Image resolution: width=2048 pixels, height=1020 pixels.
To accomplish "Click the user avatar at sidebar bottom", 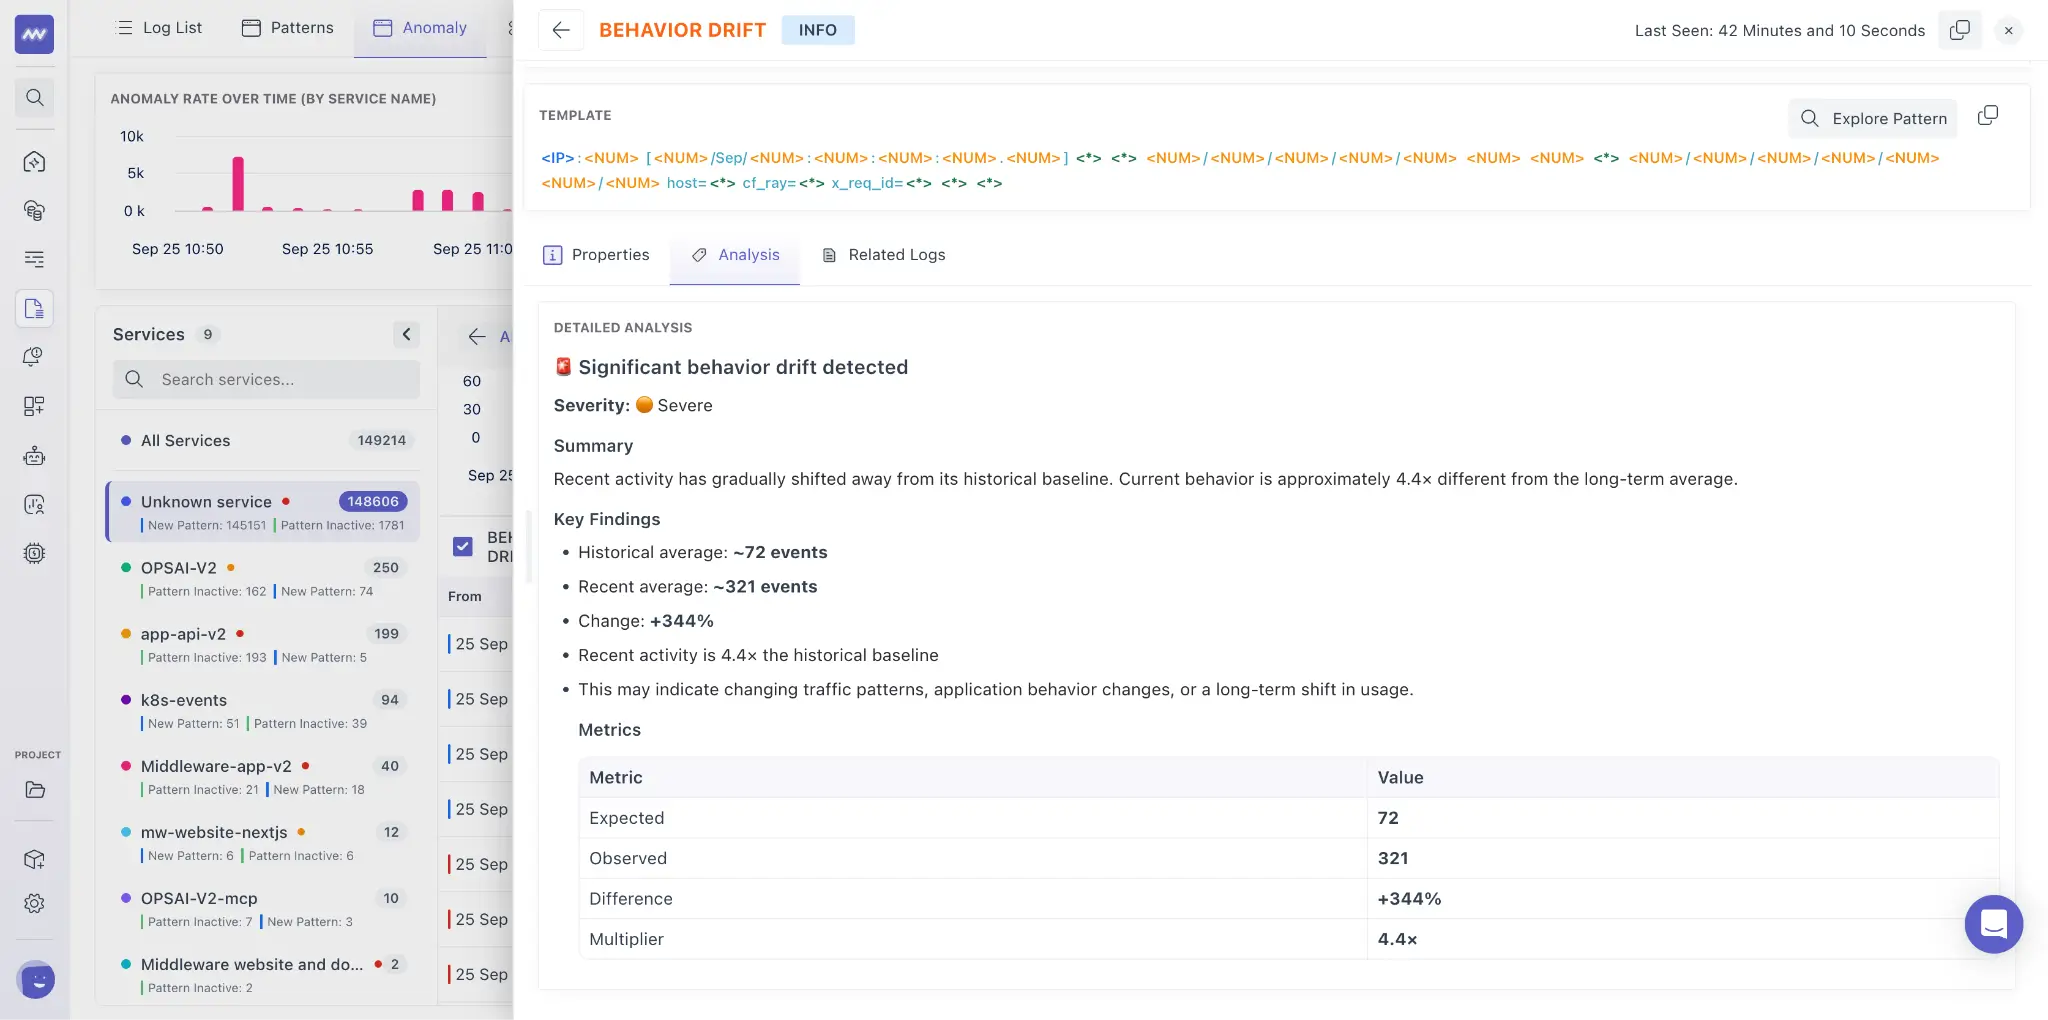I will coord(37,979).
